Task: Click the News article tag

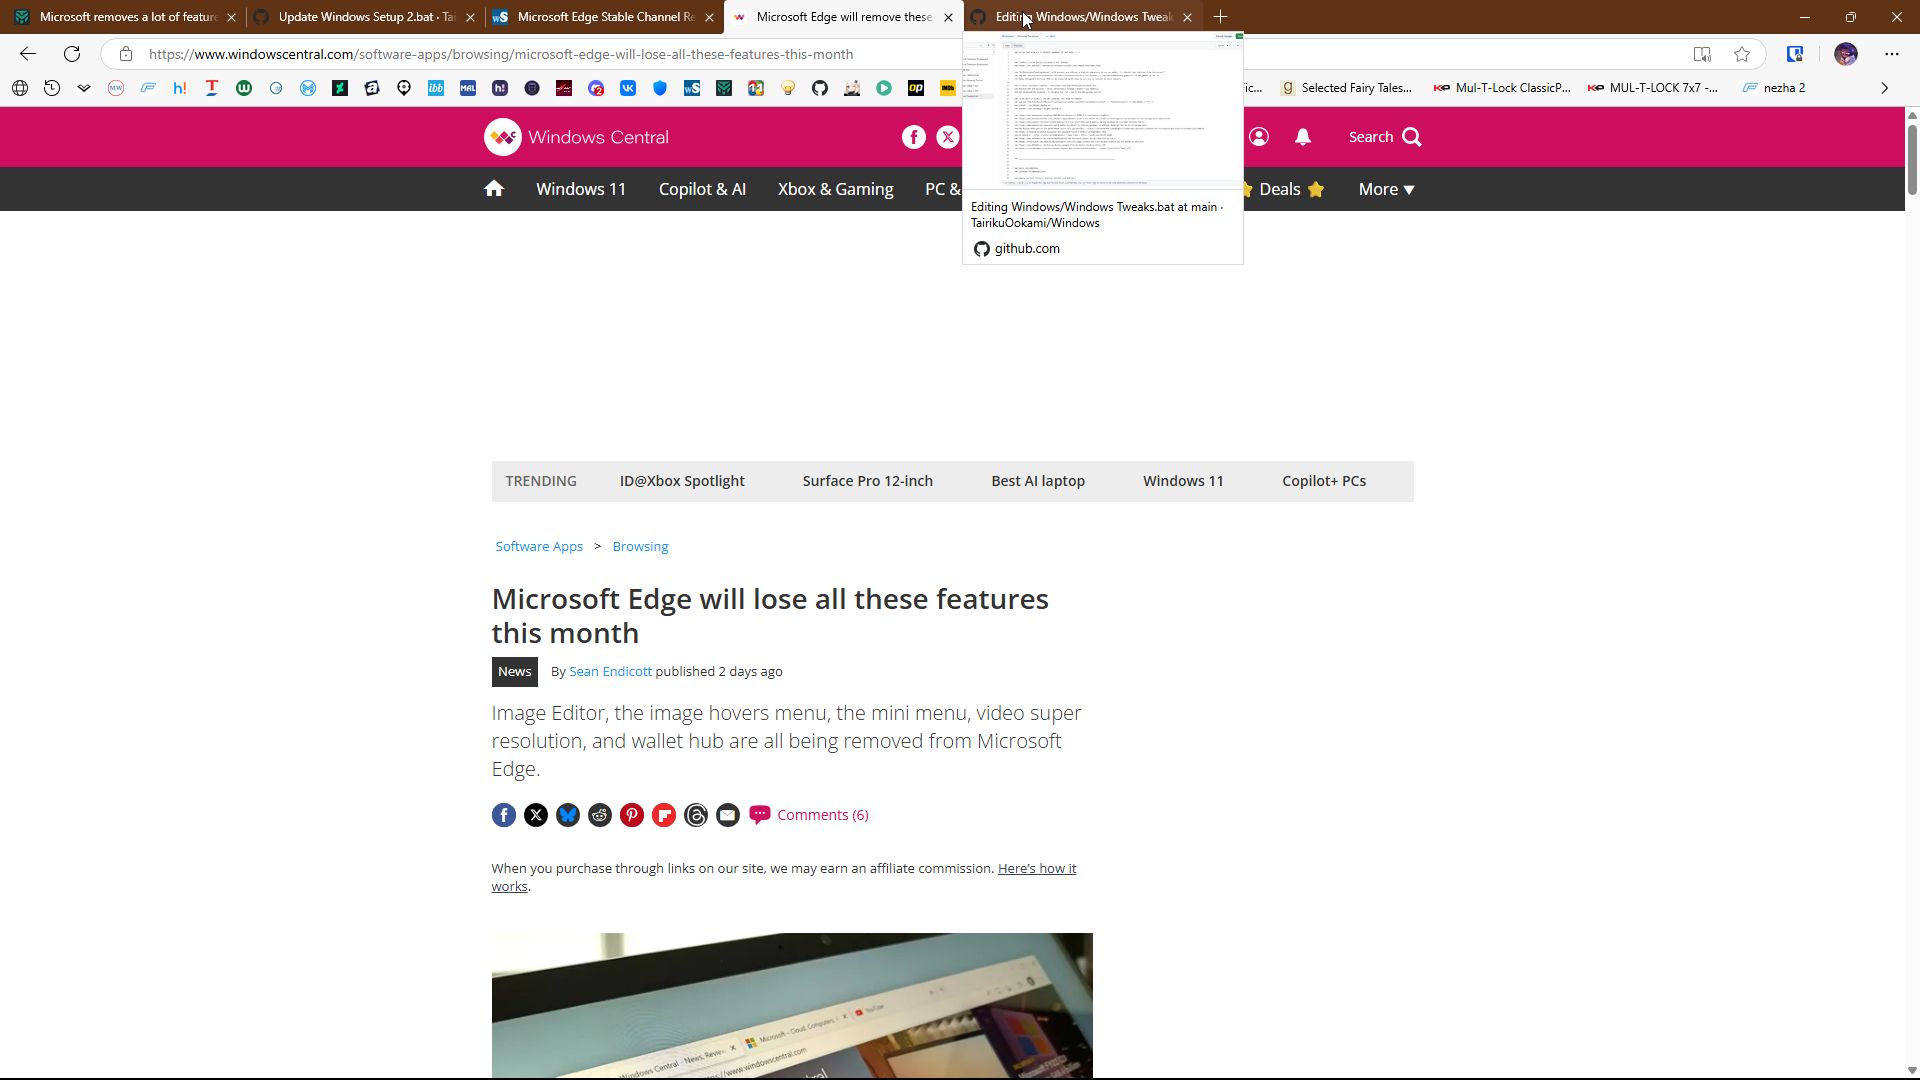Action: pos(515,672)
